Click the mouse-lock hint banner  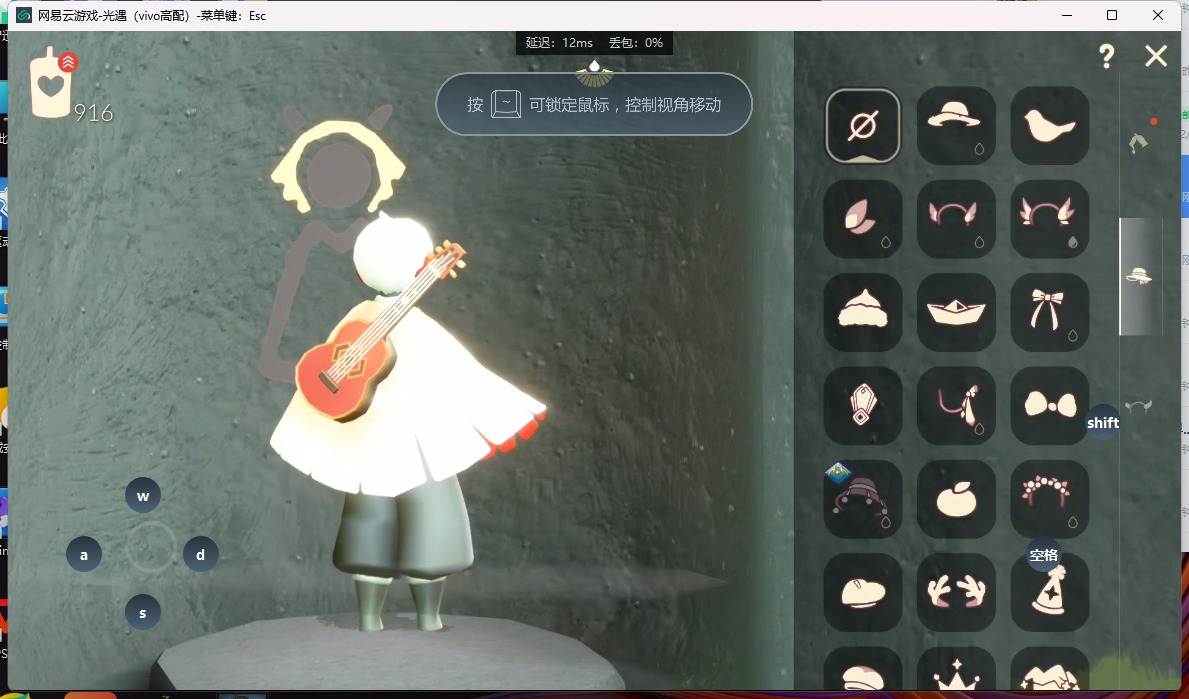(x=594, y=104)
